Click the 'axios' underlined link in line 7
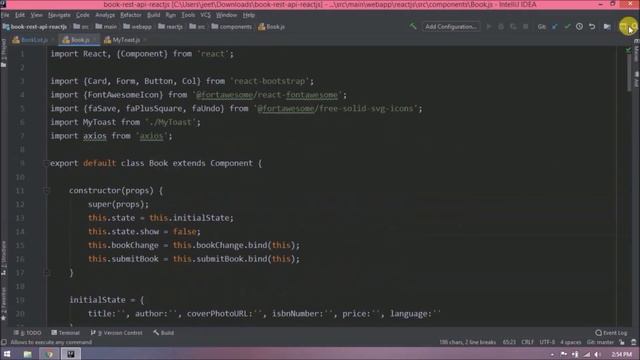640x360 pixels. (x=151, y=136)
